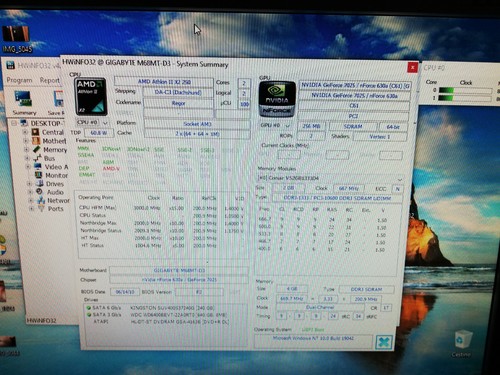The image size is (500, 375).
Task: Open the NVIDIA GeForce 7025 GPU name dropdown
Action: pyautogui.click(x=355, y=86)
